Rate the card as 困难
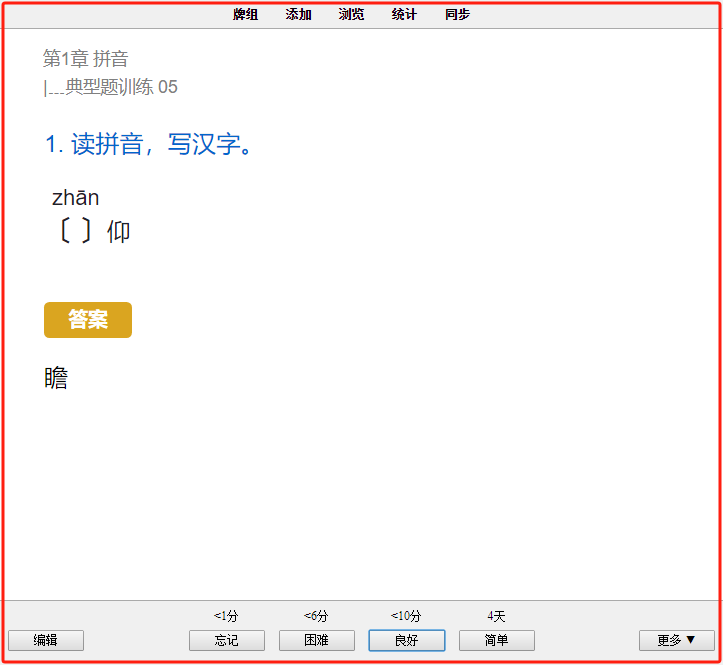 pos(317,640)
